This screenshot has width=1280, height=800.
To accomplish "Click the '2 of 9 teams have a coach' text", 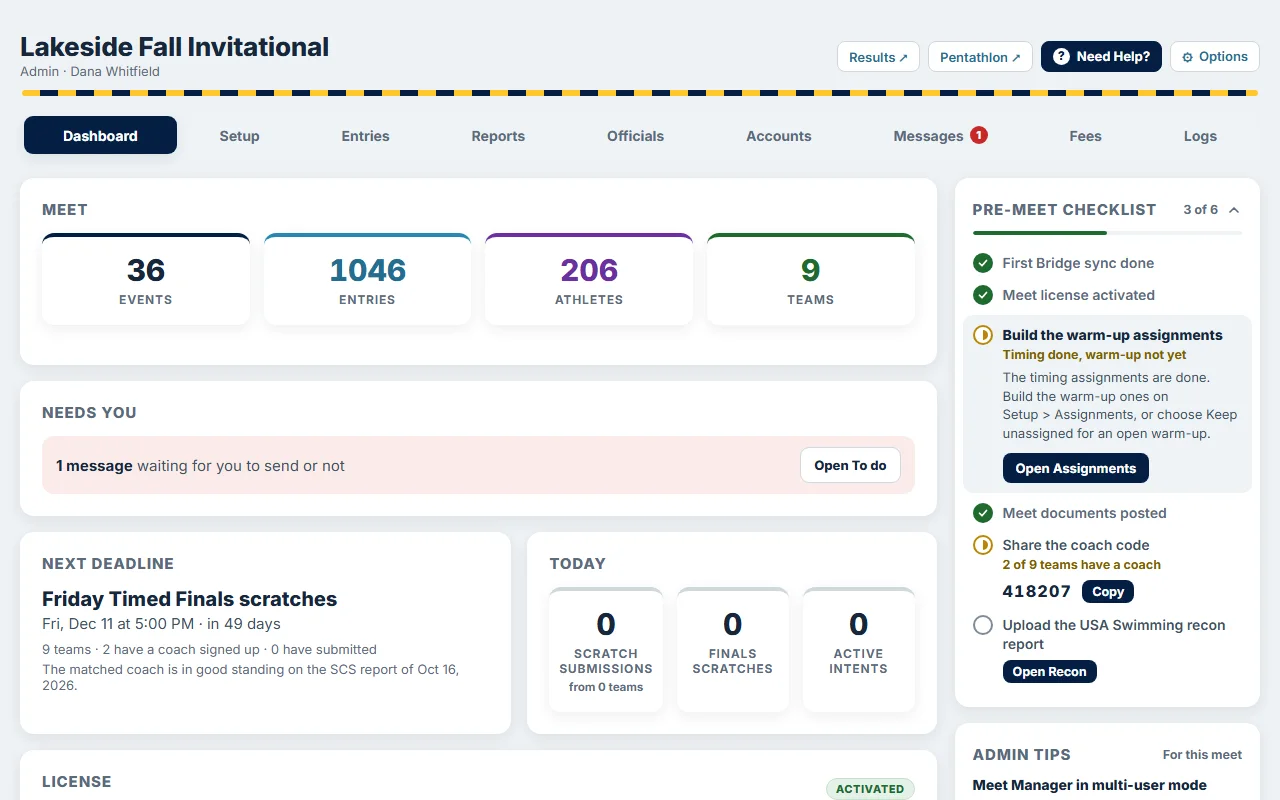I will [x=1082, y=565].
